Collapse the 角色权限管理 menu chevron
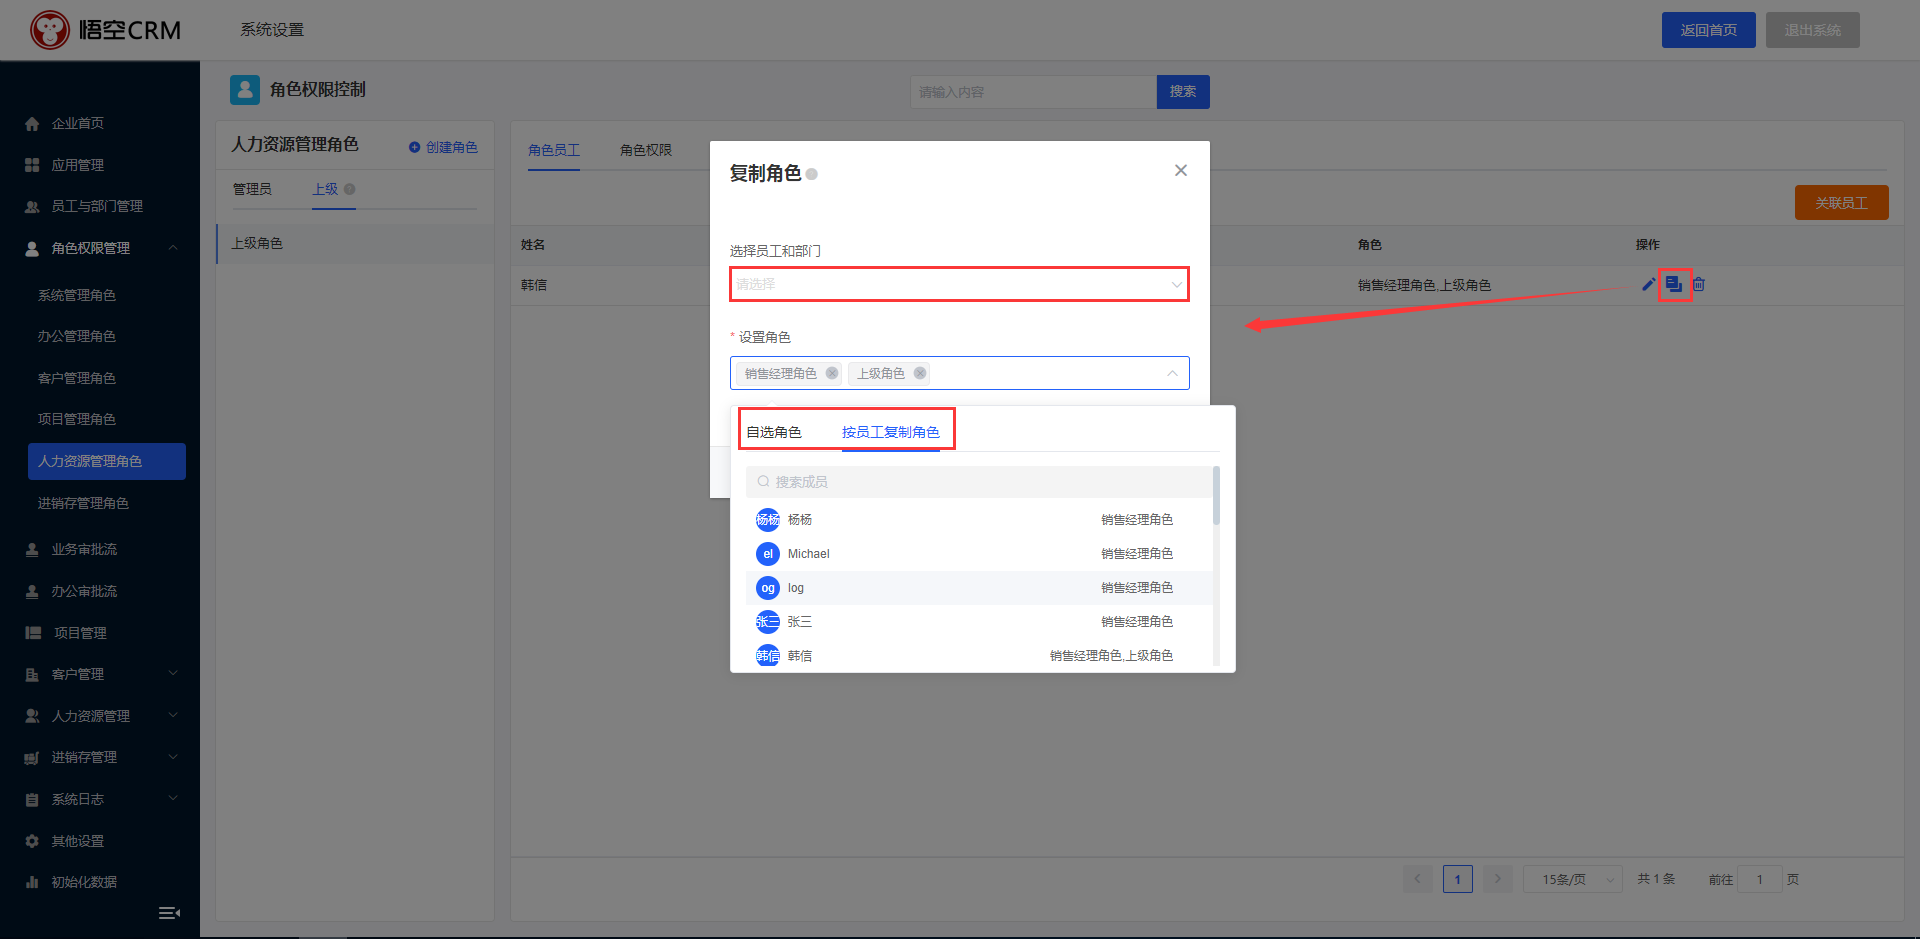 pyautogui.click(x=173, y=248)
